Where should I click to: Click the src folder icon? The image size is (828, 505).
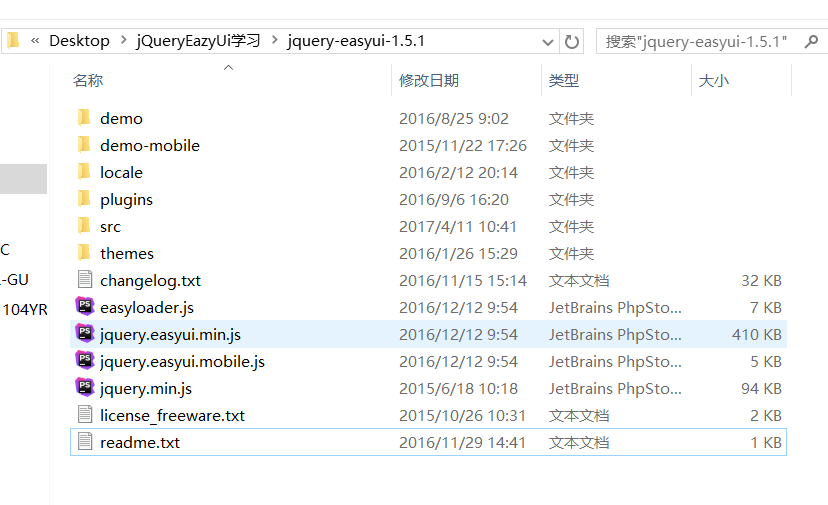click(x=84, y=226)
